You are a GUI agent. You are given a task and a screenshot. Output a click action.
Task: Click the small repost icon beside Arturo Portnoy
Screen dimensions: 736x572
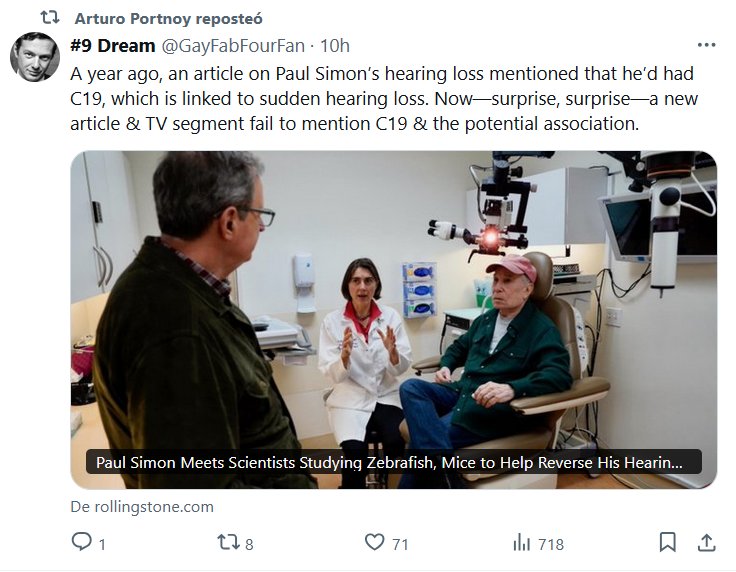[49, 17]
